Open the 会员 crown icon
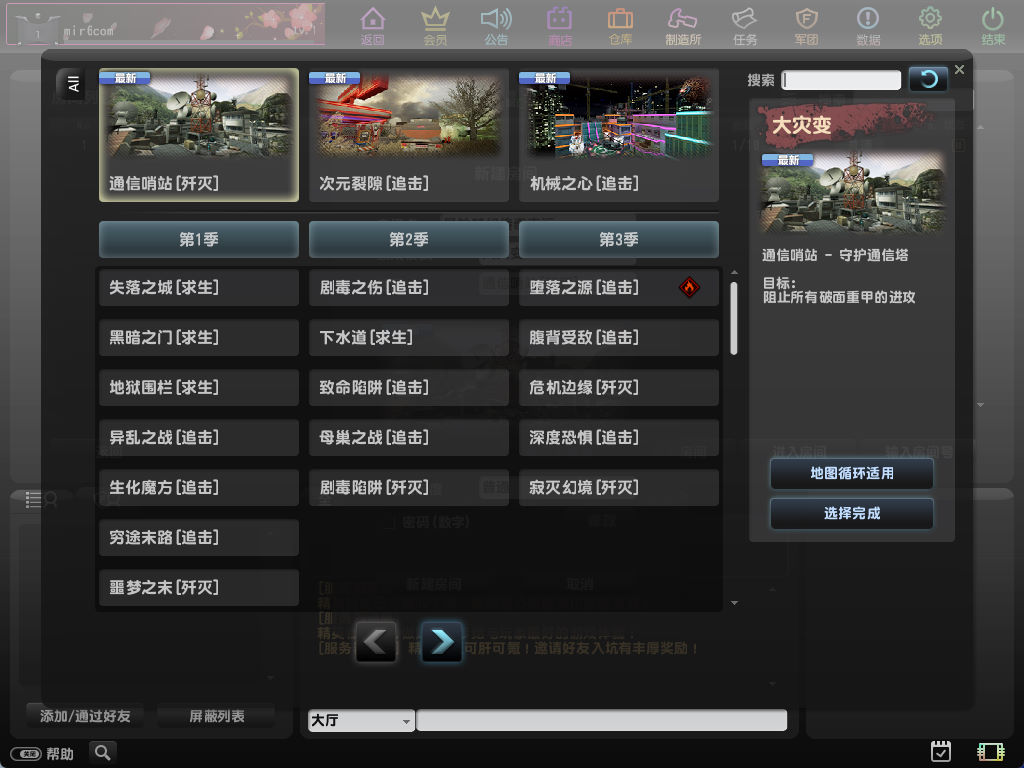Screen dimensions: 1024x768 point(435,25)
